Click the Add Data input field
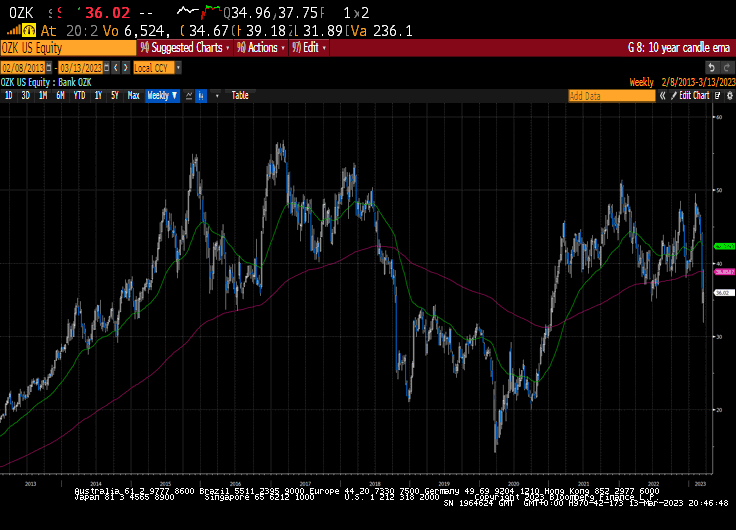Viewport: 736px width, 530px height. [612, 96]
